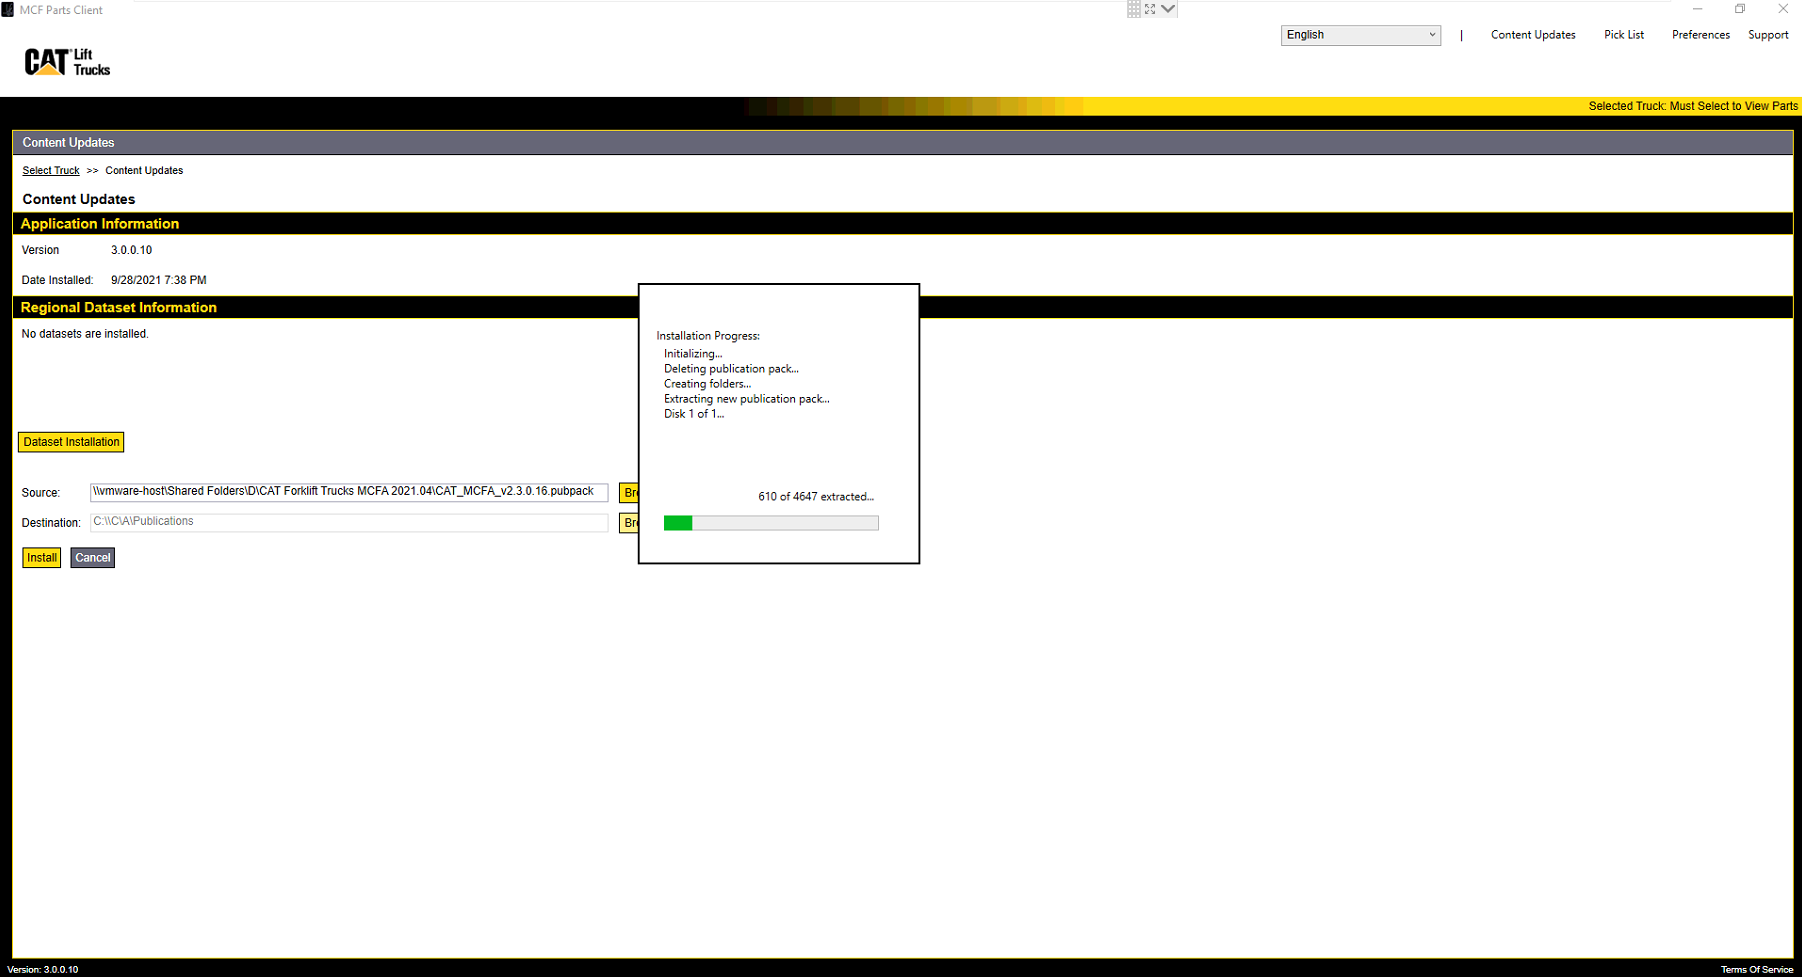The image size is (1802, 977).
Task: Open Content Updates in the top menu
Action: click(x=1532, y=35)
